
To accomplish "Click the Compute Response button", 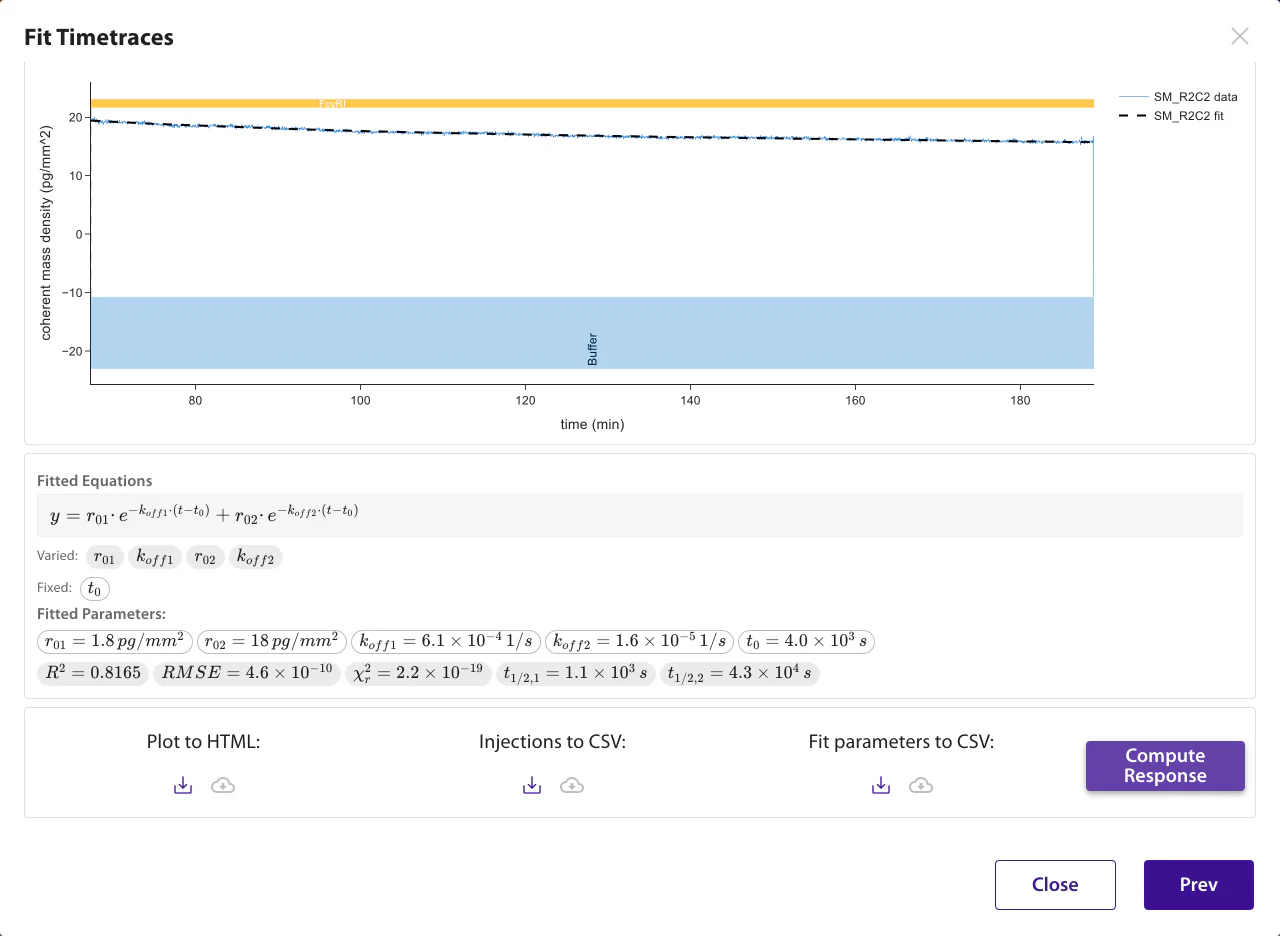I will (1165, 766).
